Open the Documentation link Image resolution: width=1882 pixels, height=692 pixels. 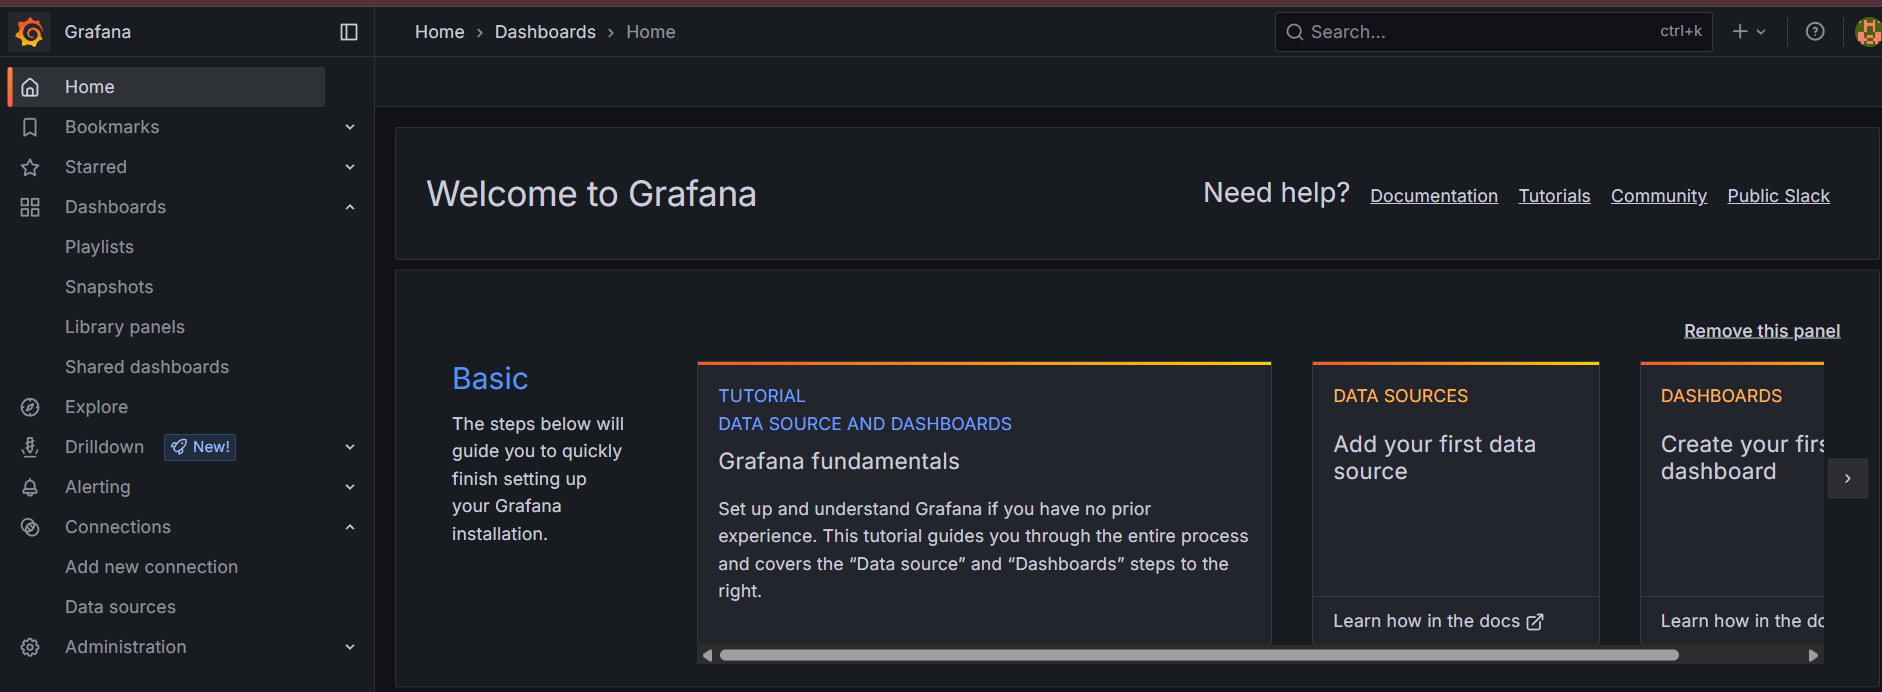coord(1434,196)
